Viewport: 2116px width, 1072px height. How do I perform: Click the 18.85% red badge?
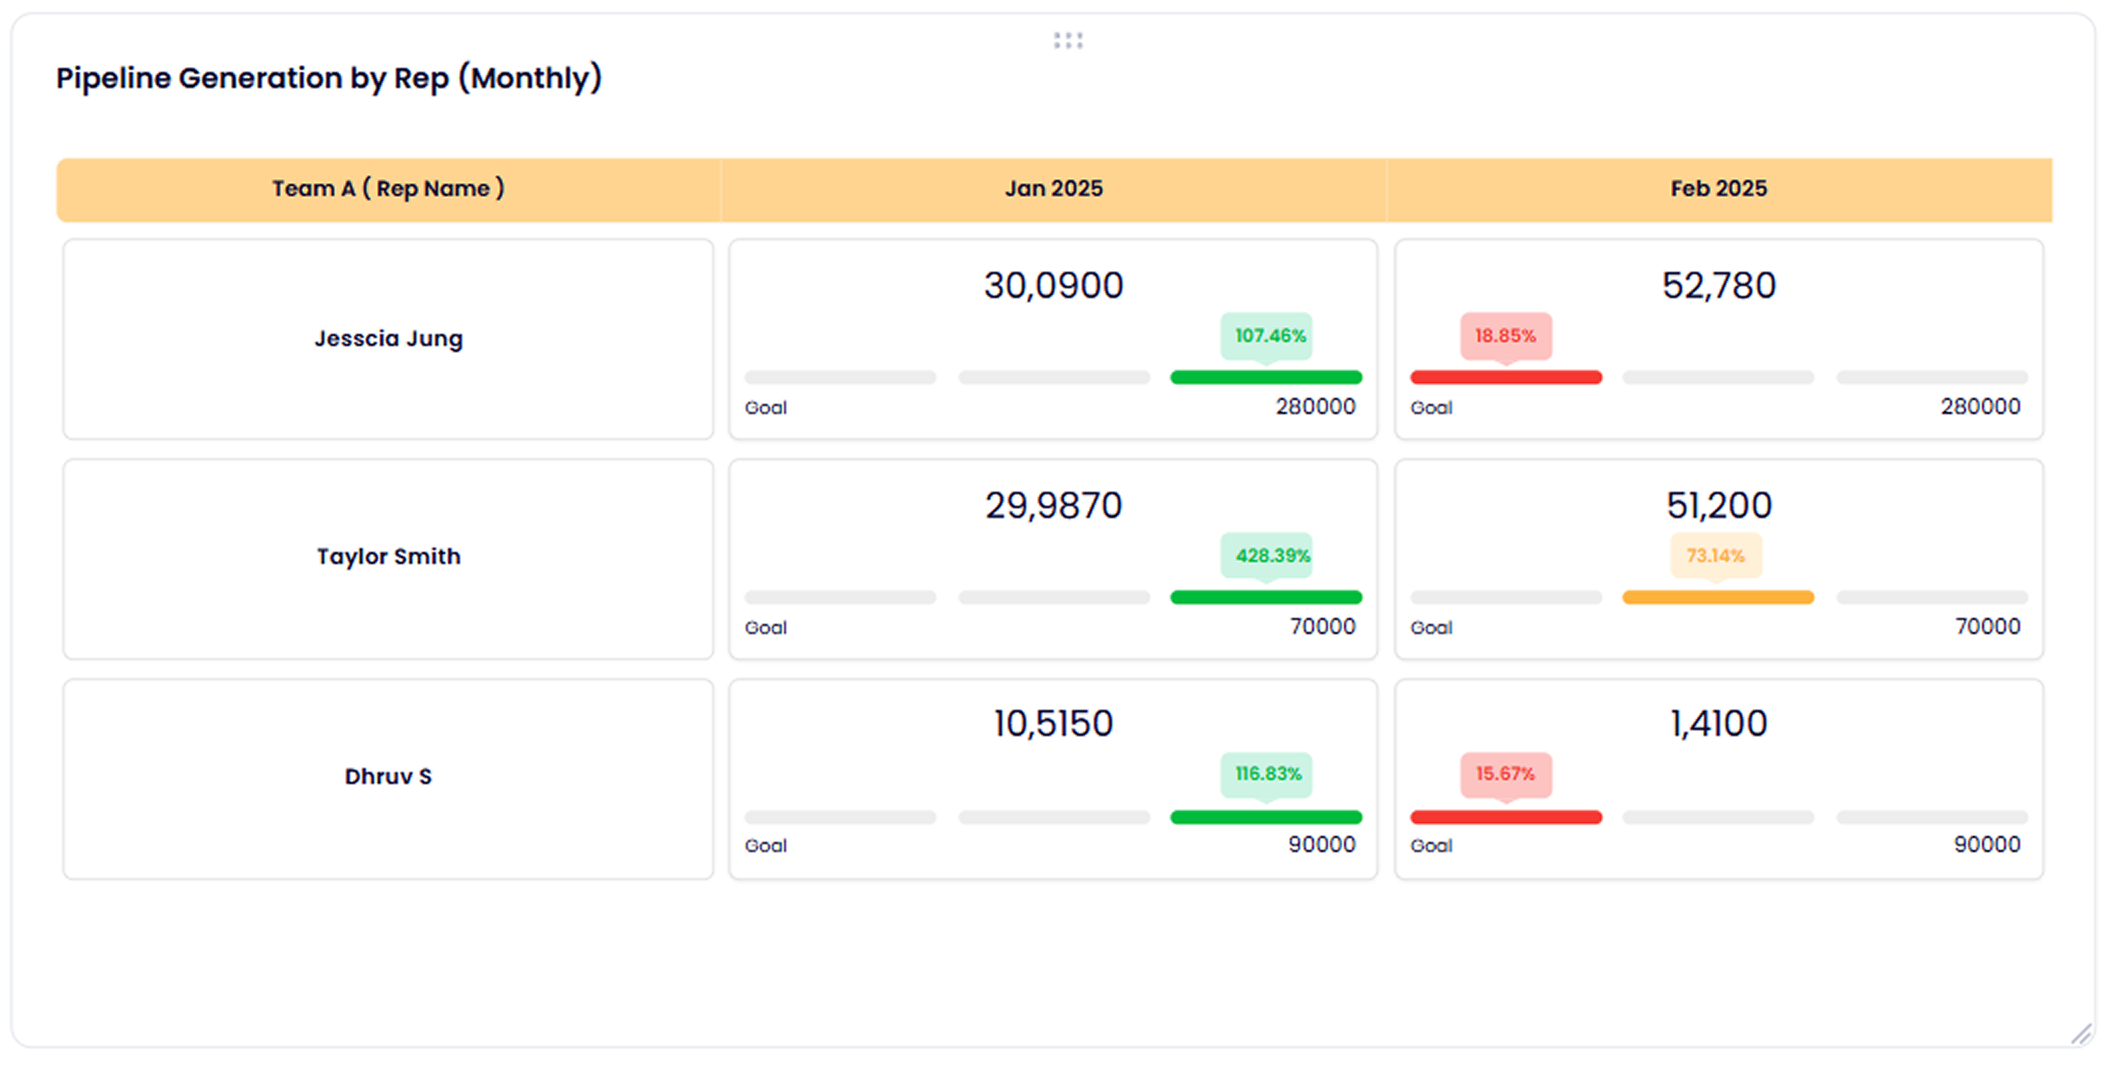tap(1506, 336)
